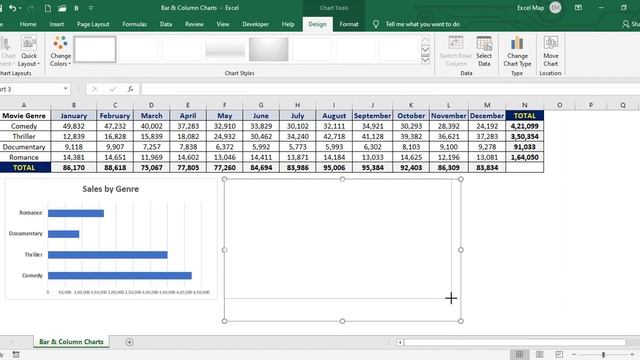Open the Change Colors palette
This screenshot has height=360, width=640.
point(60,51)
